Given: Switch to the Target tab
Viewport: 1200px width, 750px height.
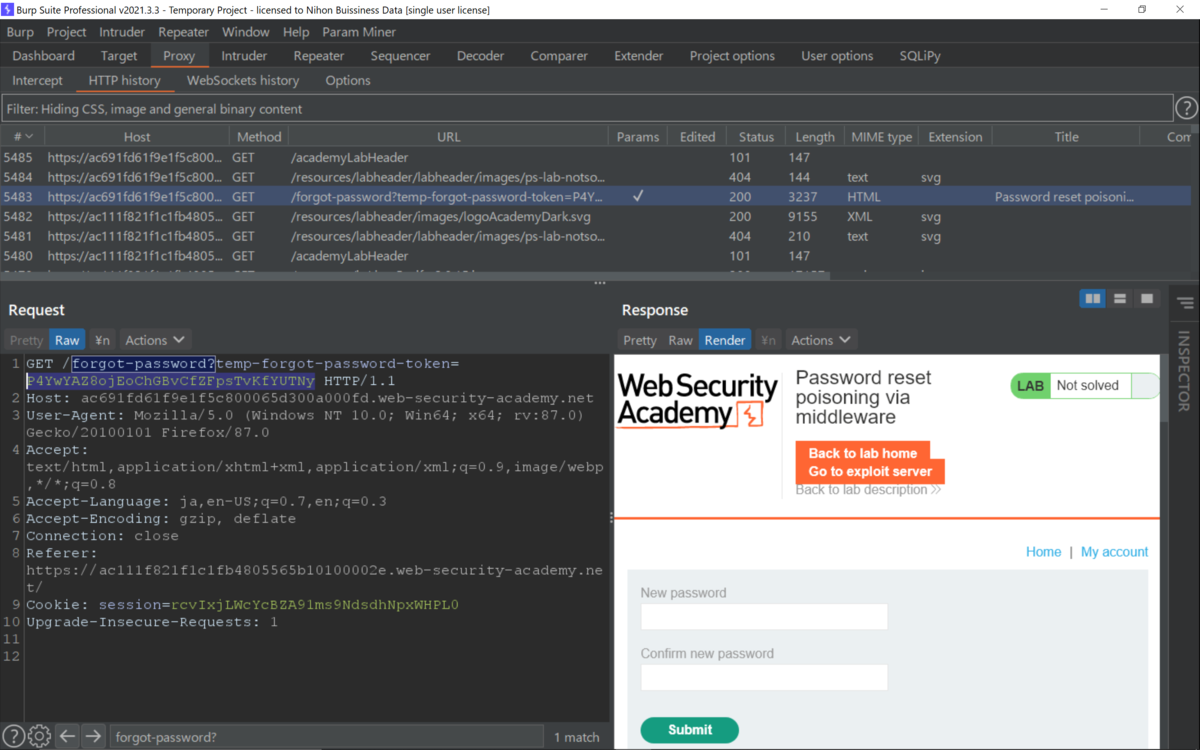Looking at the screenshot, I should pos(119,56).
